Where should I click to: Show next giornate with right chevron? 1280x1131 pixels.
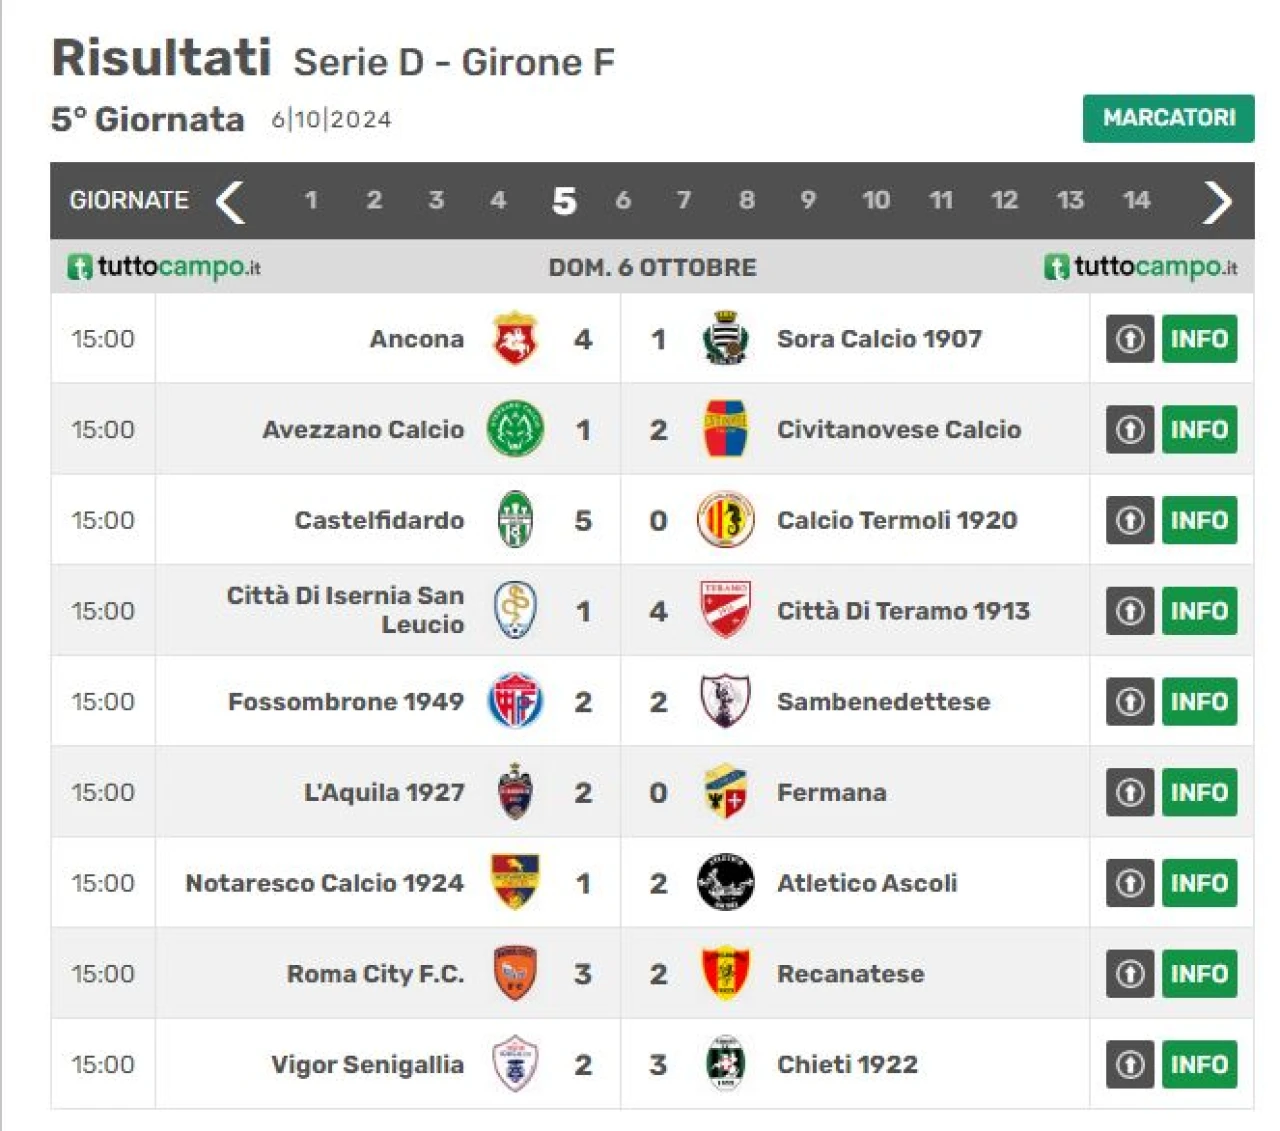1217,202
